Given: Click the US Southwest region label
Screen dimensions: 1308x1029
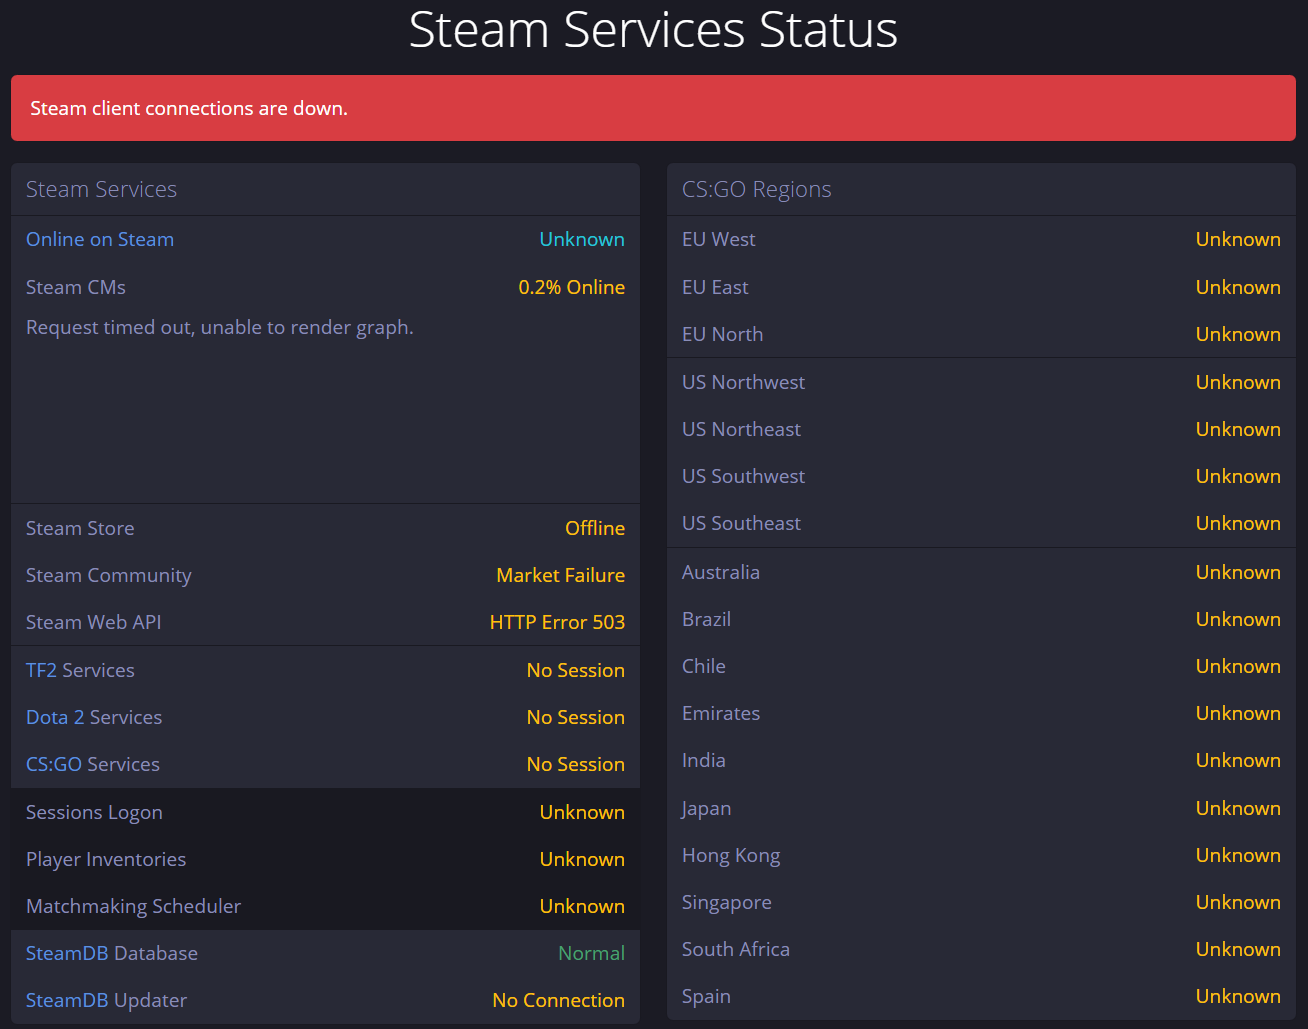Looking at the screenshot, I should [x=743, y=476].
